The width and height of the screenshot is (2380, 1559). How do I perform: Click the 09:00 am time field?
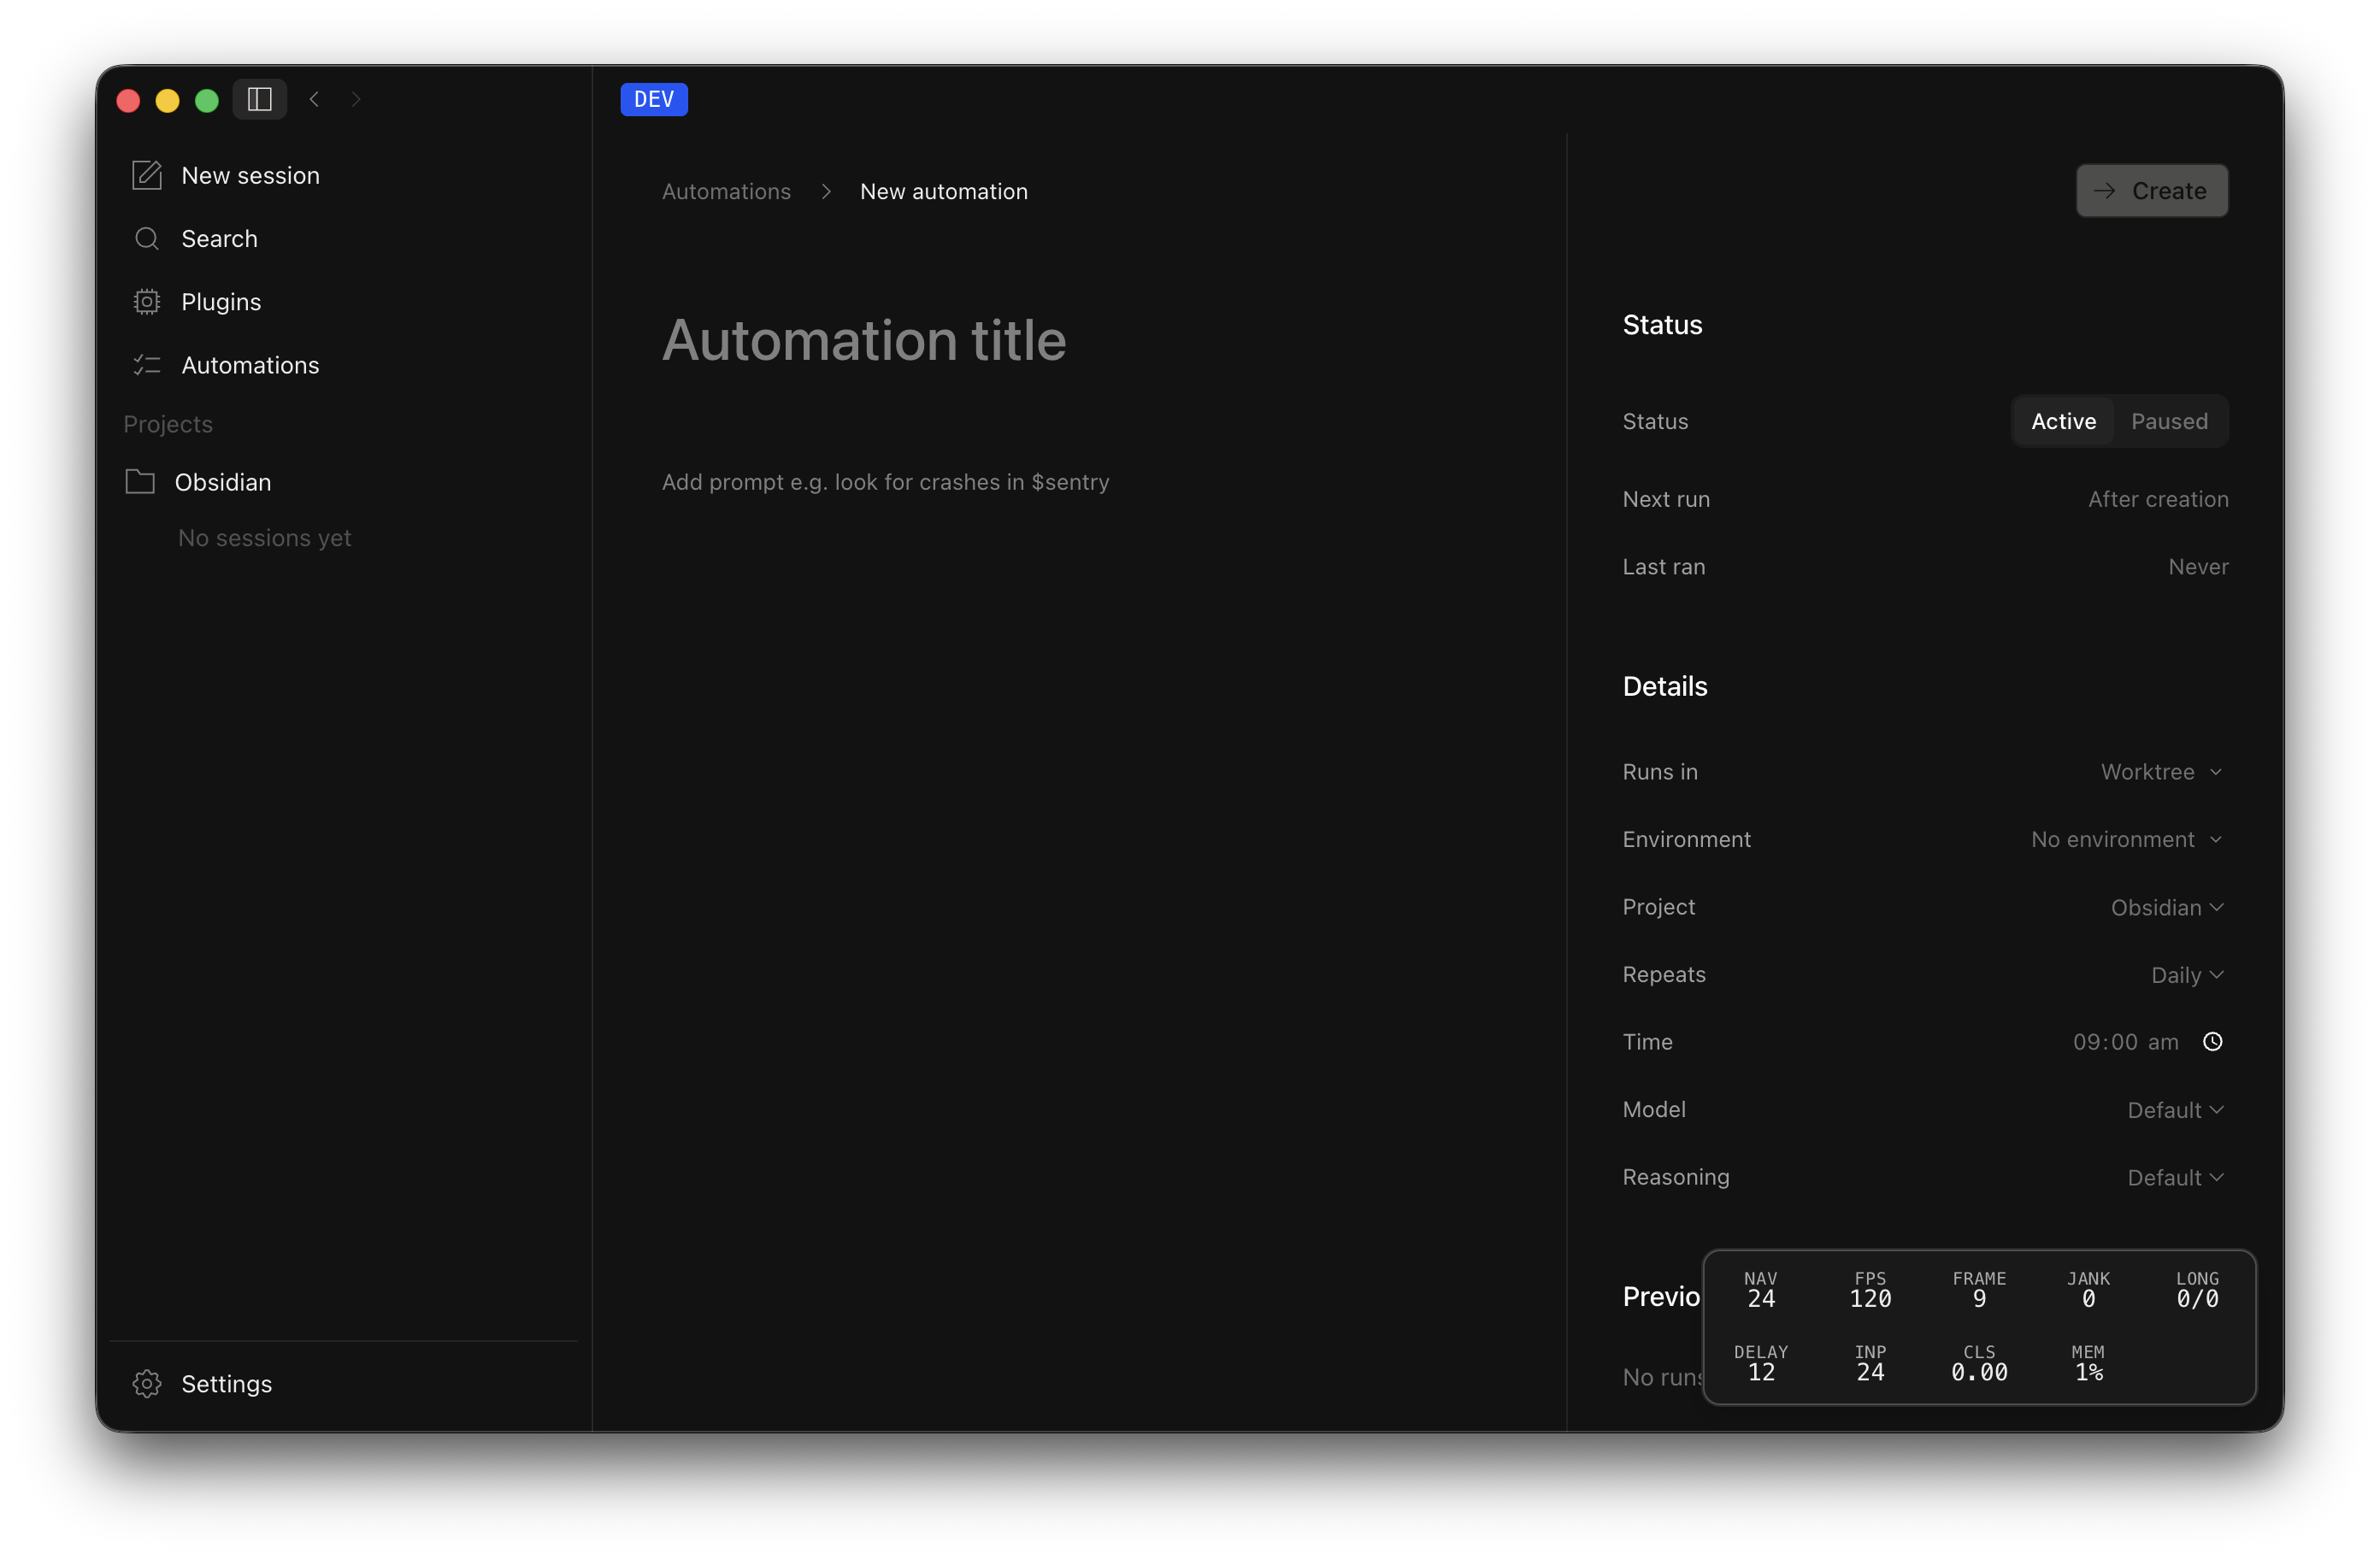coord(2125,1041)
